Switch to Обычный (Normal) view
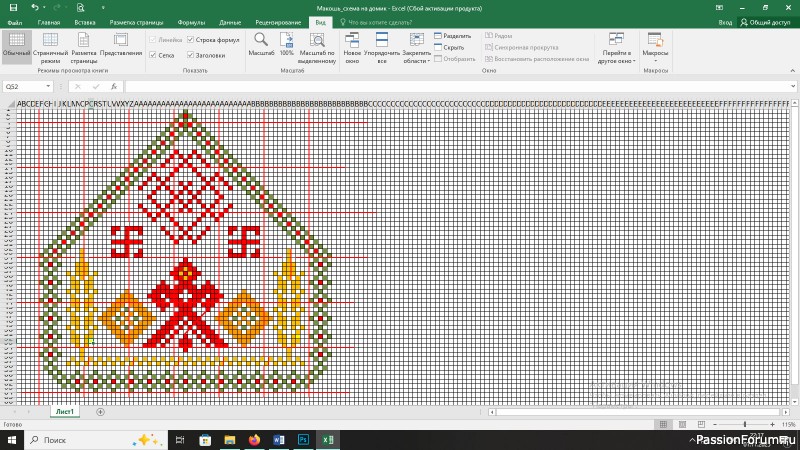 coord(15,45)
